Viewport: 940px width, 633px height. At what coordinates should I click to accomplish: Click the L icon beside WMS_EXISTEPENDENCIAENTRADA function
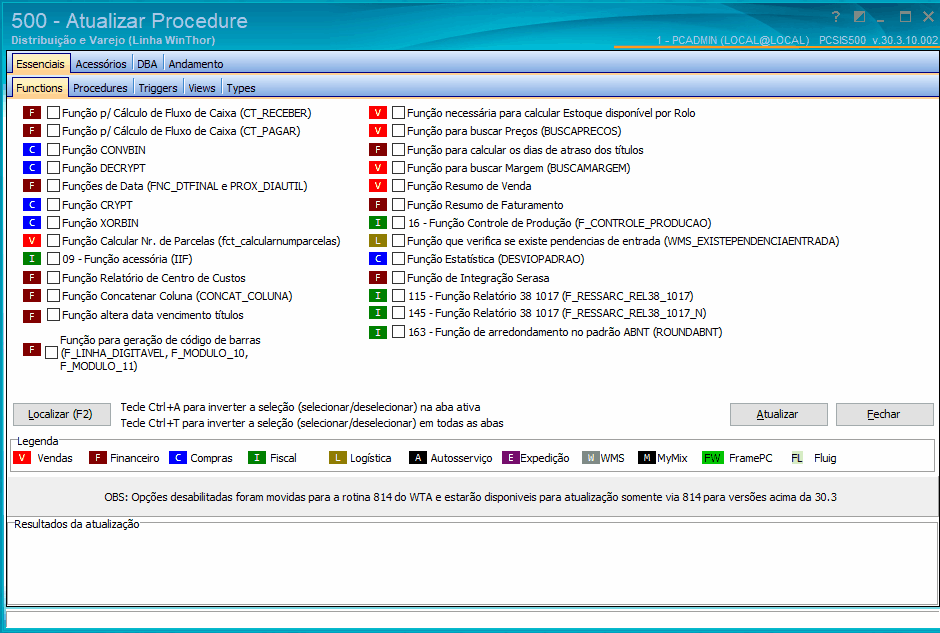coord(378,241)
